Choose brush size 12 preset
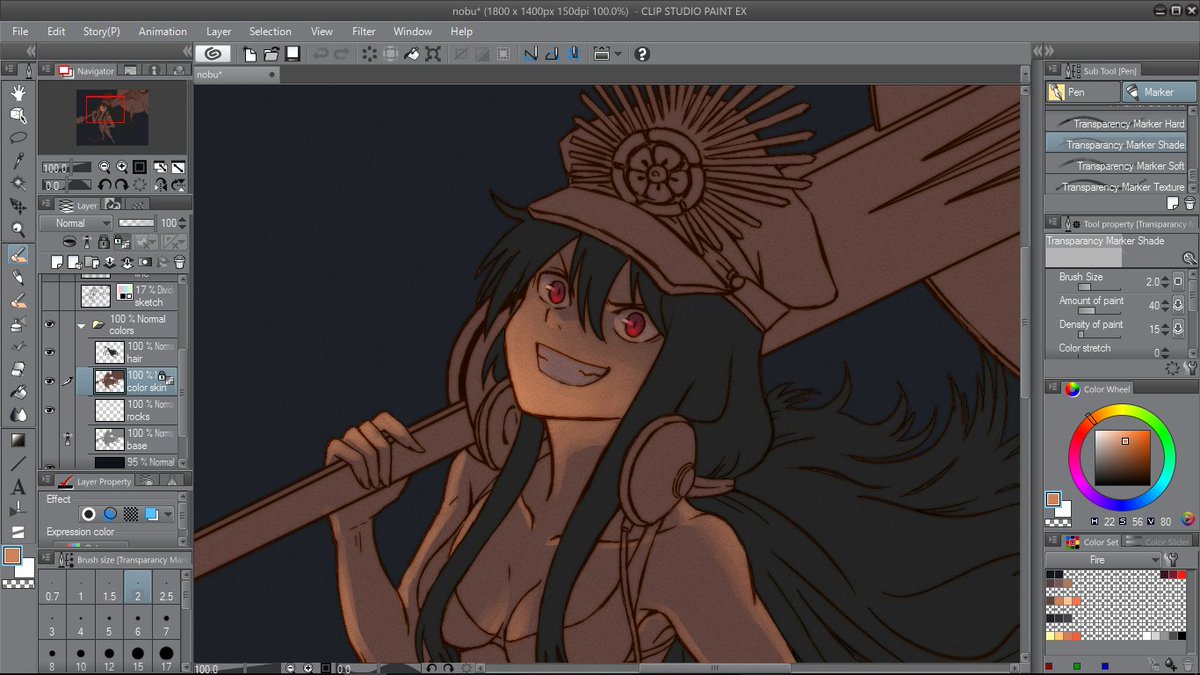Screen dimensions: 1200x675 [x=109, y=658]
